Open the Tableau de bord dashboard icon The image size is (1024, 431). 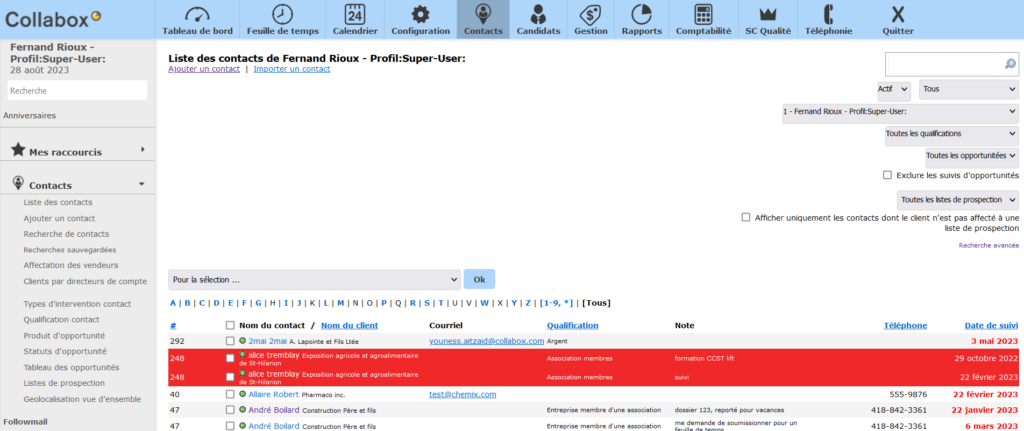click(197, 15)
